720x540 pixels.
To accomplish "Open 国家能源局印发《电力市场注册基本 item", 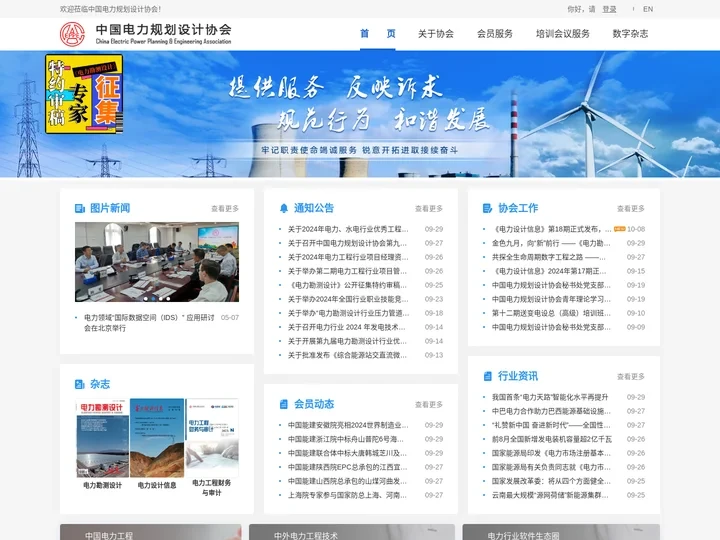I will [551, 453].
